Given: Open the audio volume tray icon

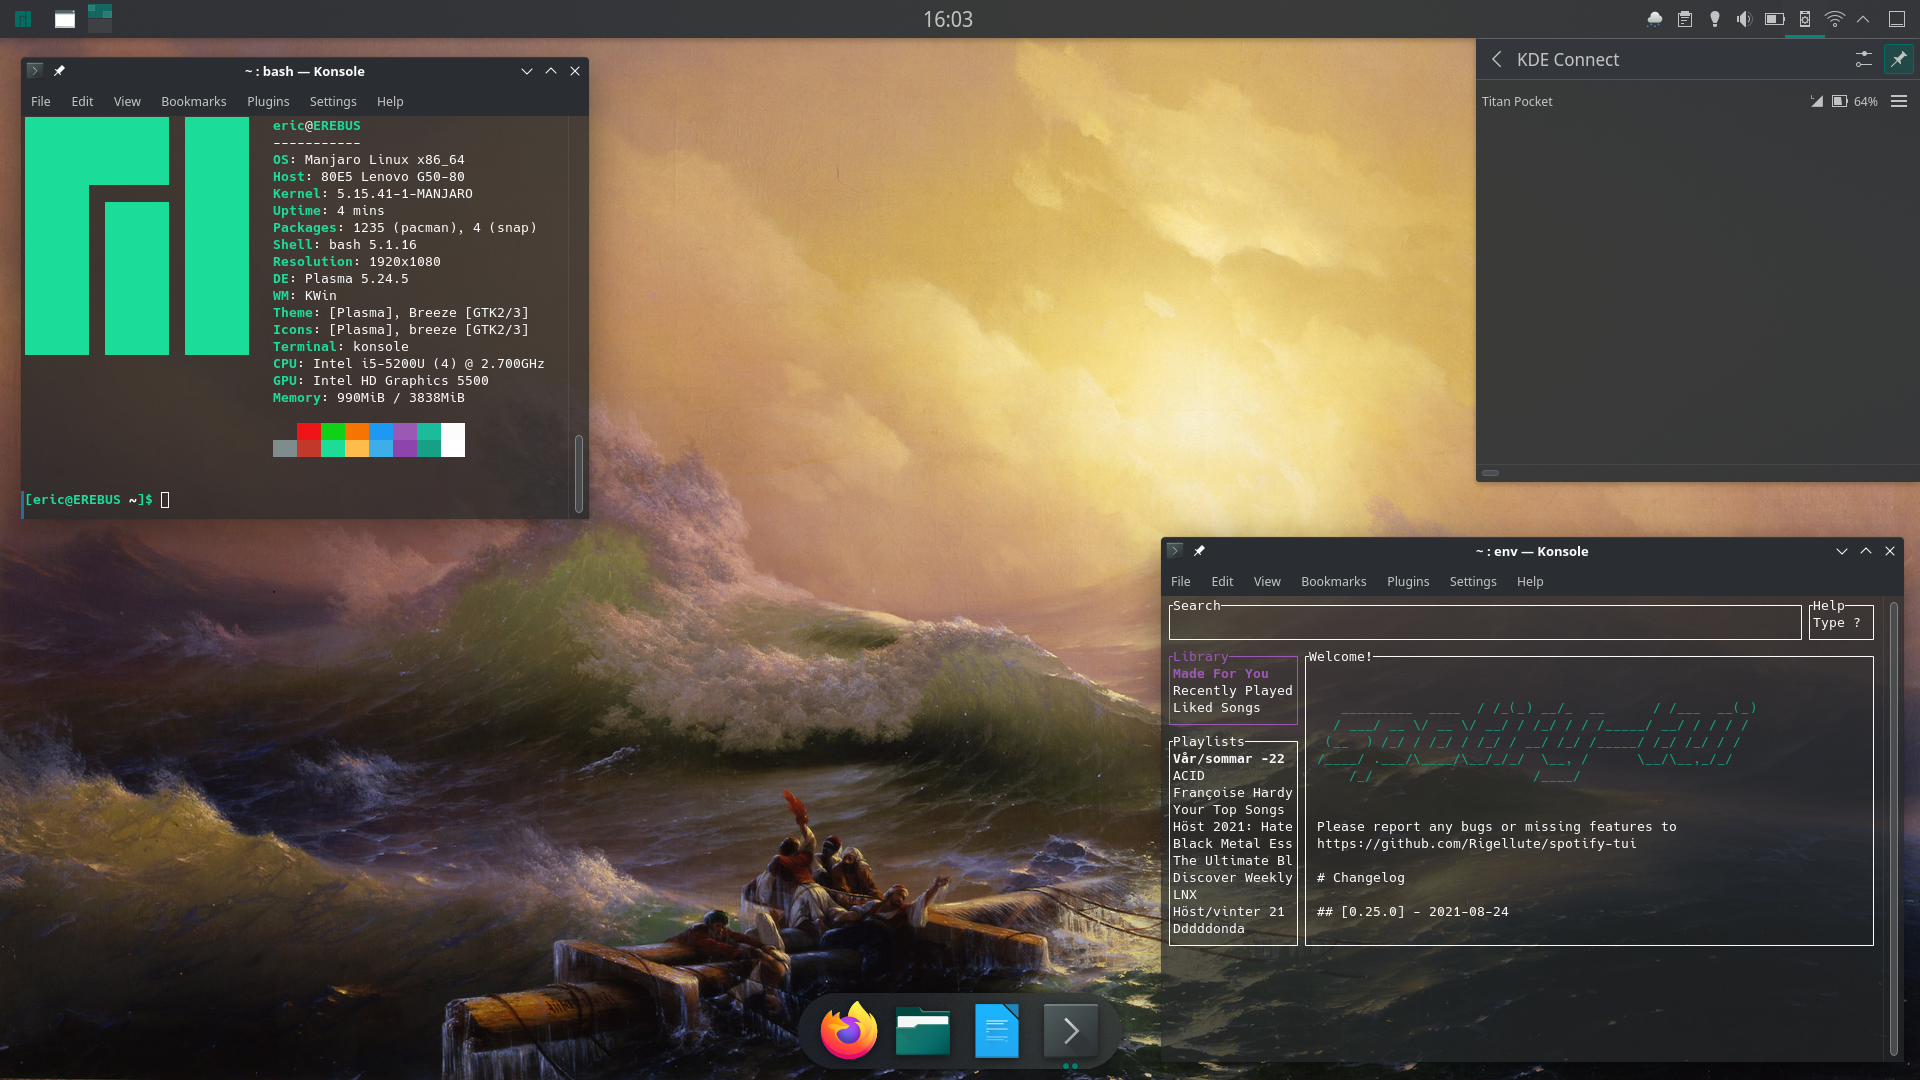Looking at the screenshot, I should coord(1745,19).
